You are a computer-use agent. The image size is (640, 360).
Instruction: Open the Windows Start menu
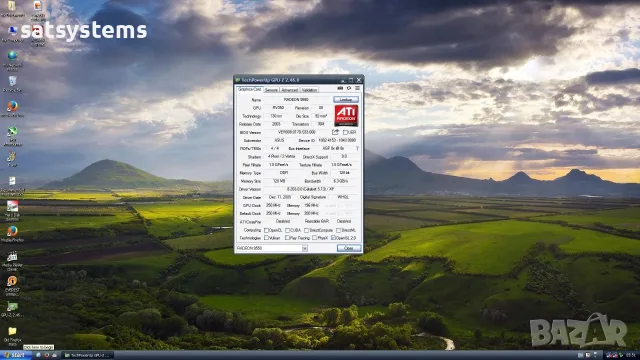tap(15, 355)
